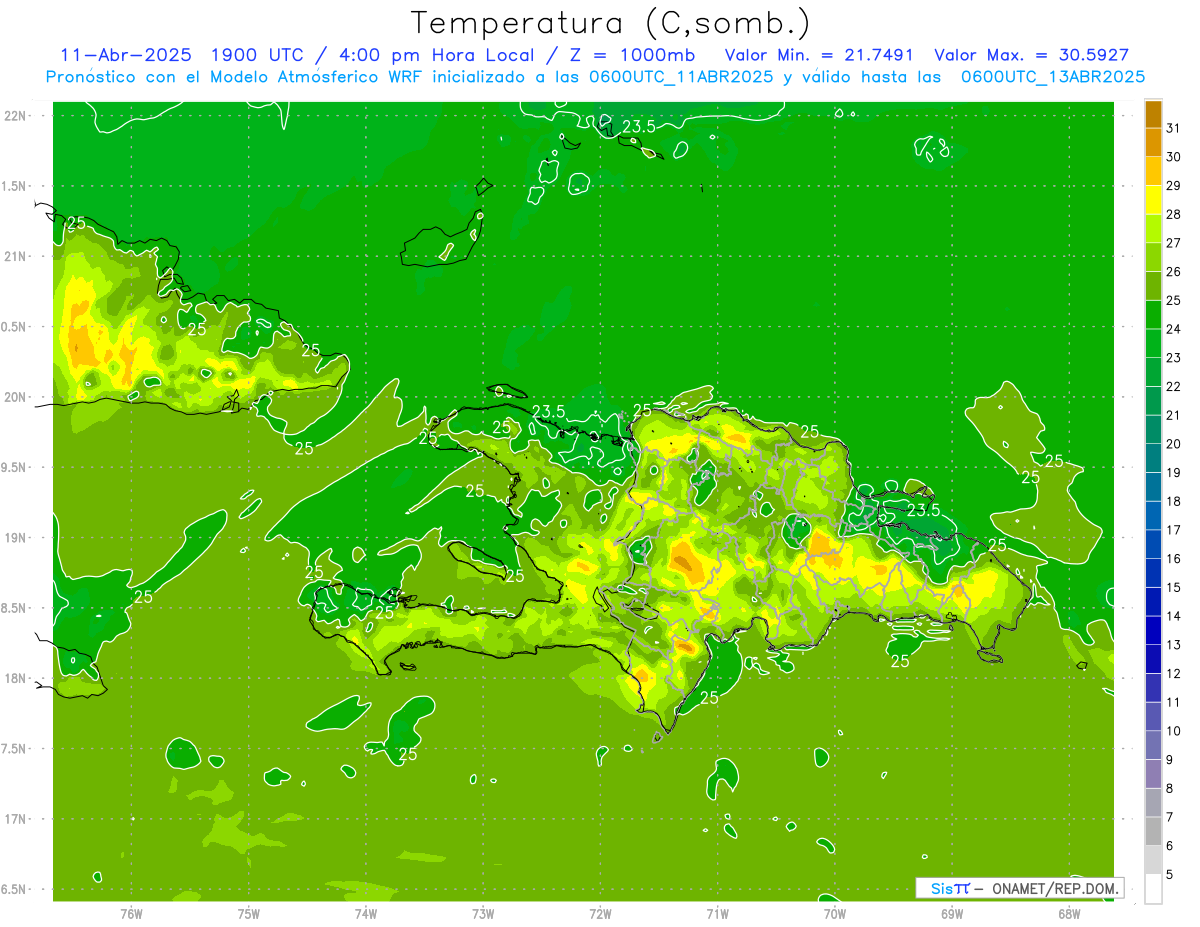Screen dimensions: 1200x927
Task: Click the '20' value on the color legend
Action: 1174,444
